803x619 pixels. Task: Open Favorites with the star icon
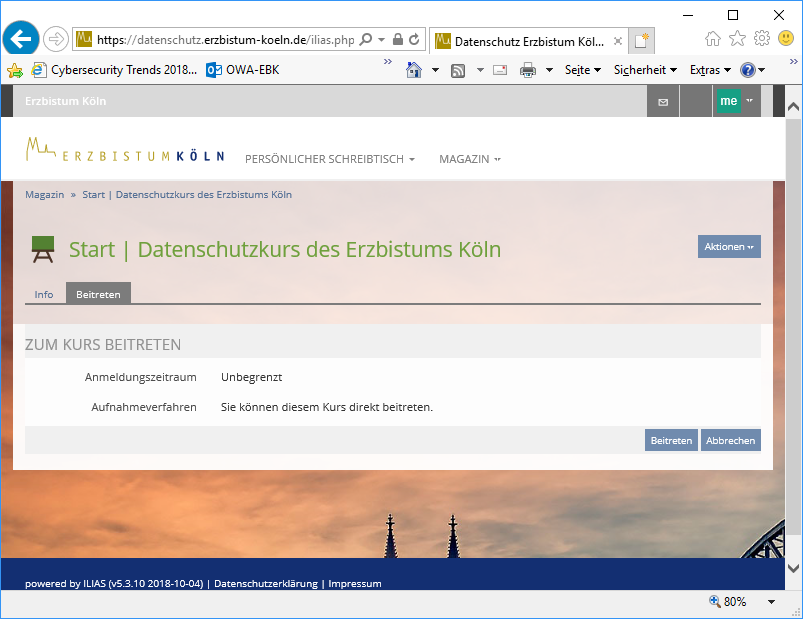click(x=737, y=38)
